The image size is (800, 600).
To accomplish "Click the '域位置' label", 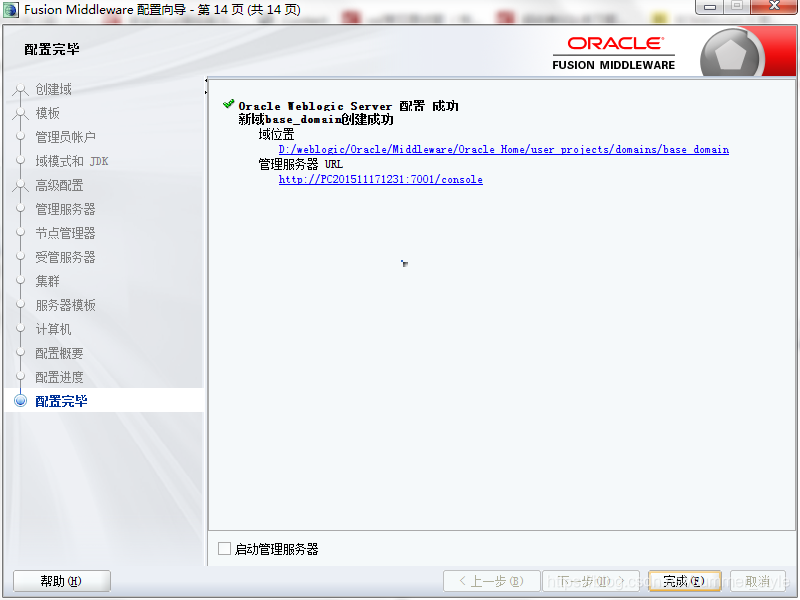I will (276, 134).
